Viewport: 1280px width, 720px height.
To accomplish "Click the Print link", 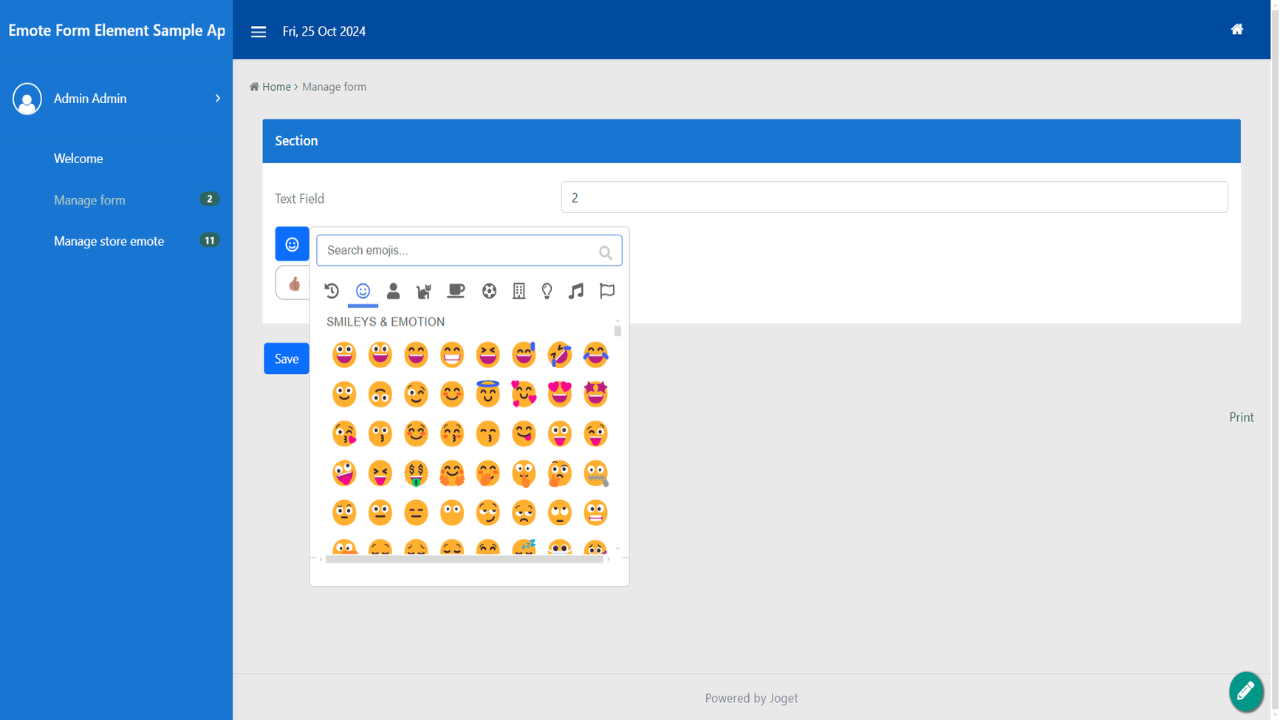I will [x=1241, y=417].
